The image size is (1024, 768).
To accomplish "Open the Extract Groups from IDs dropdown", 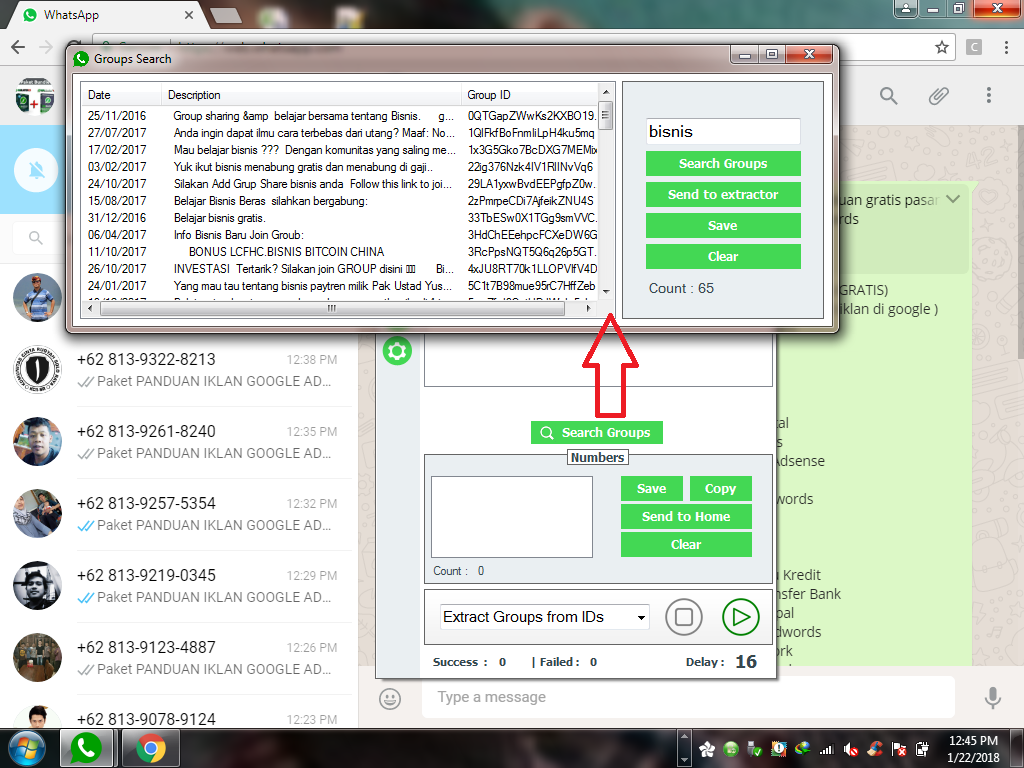I will click(545, 617).
